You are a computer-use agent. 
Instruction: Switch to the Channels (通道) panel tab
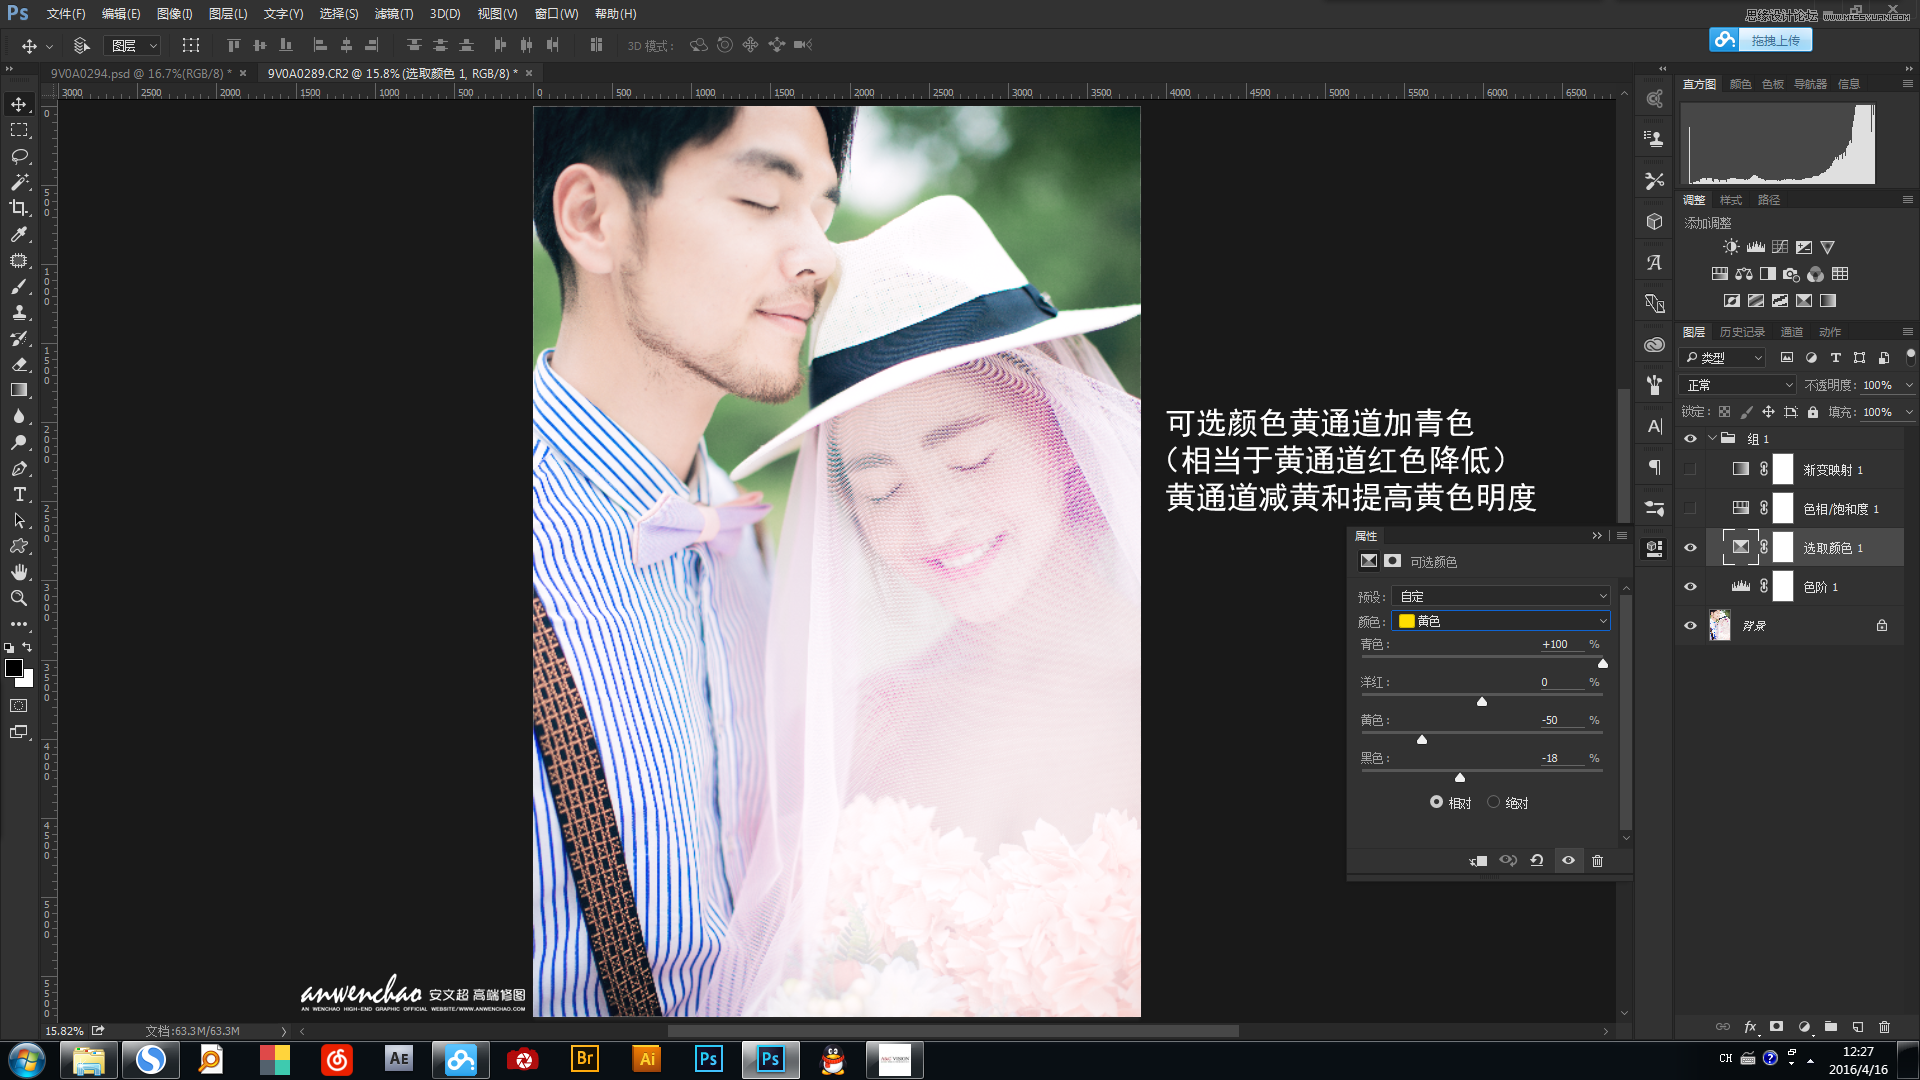[1791, 332]
